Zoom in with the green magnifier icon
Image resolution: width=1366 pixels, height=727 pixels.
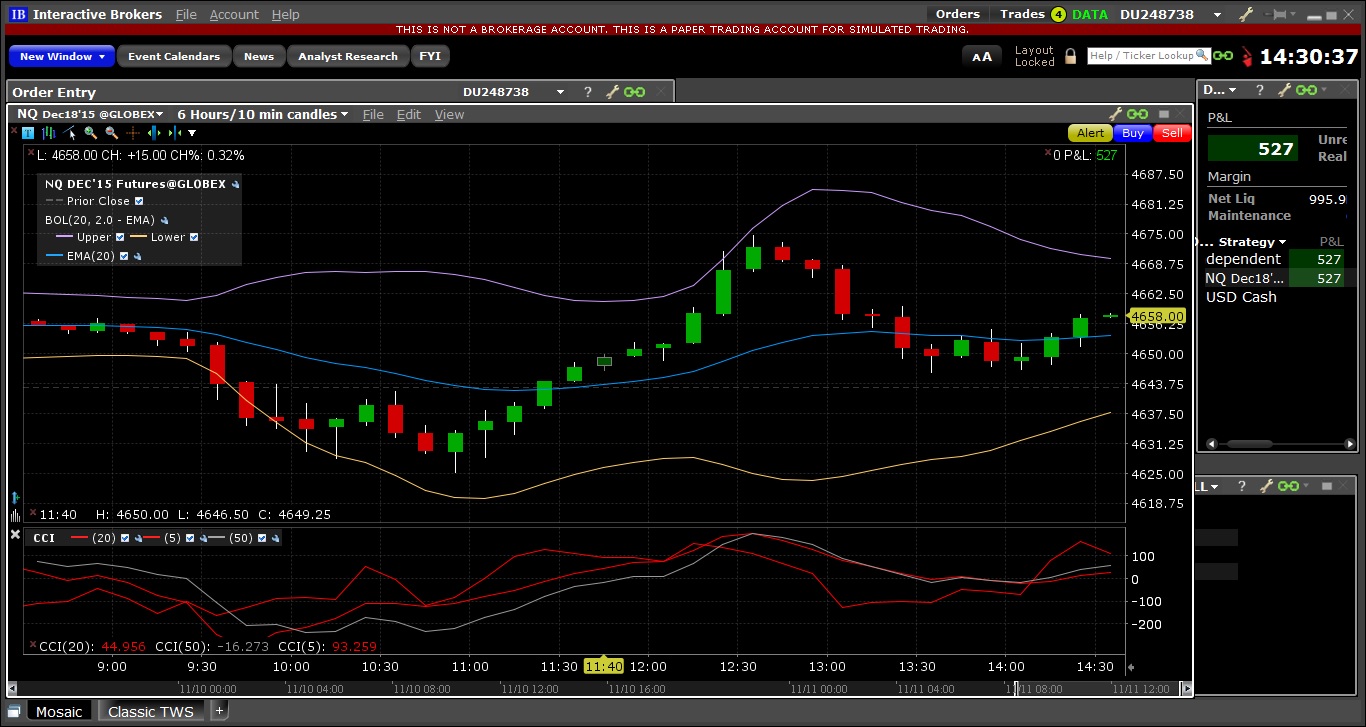point(90,133)
